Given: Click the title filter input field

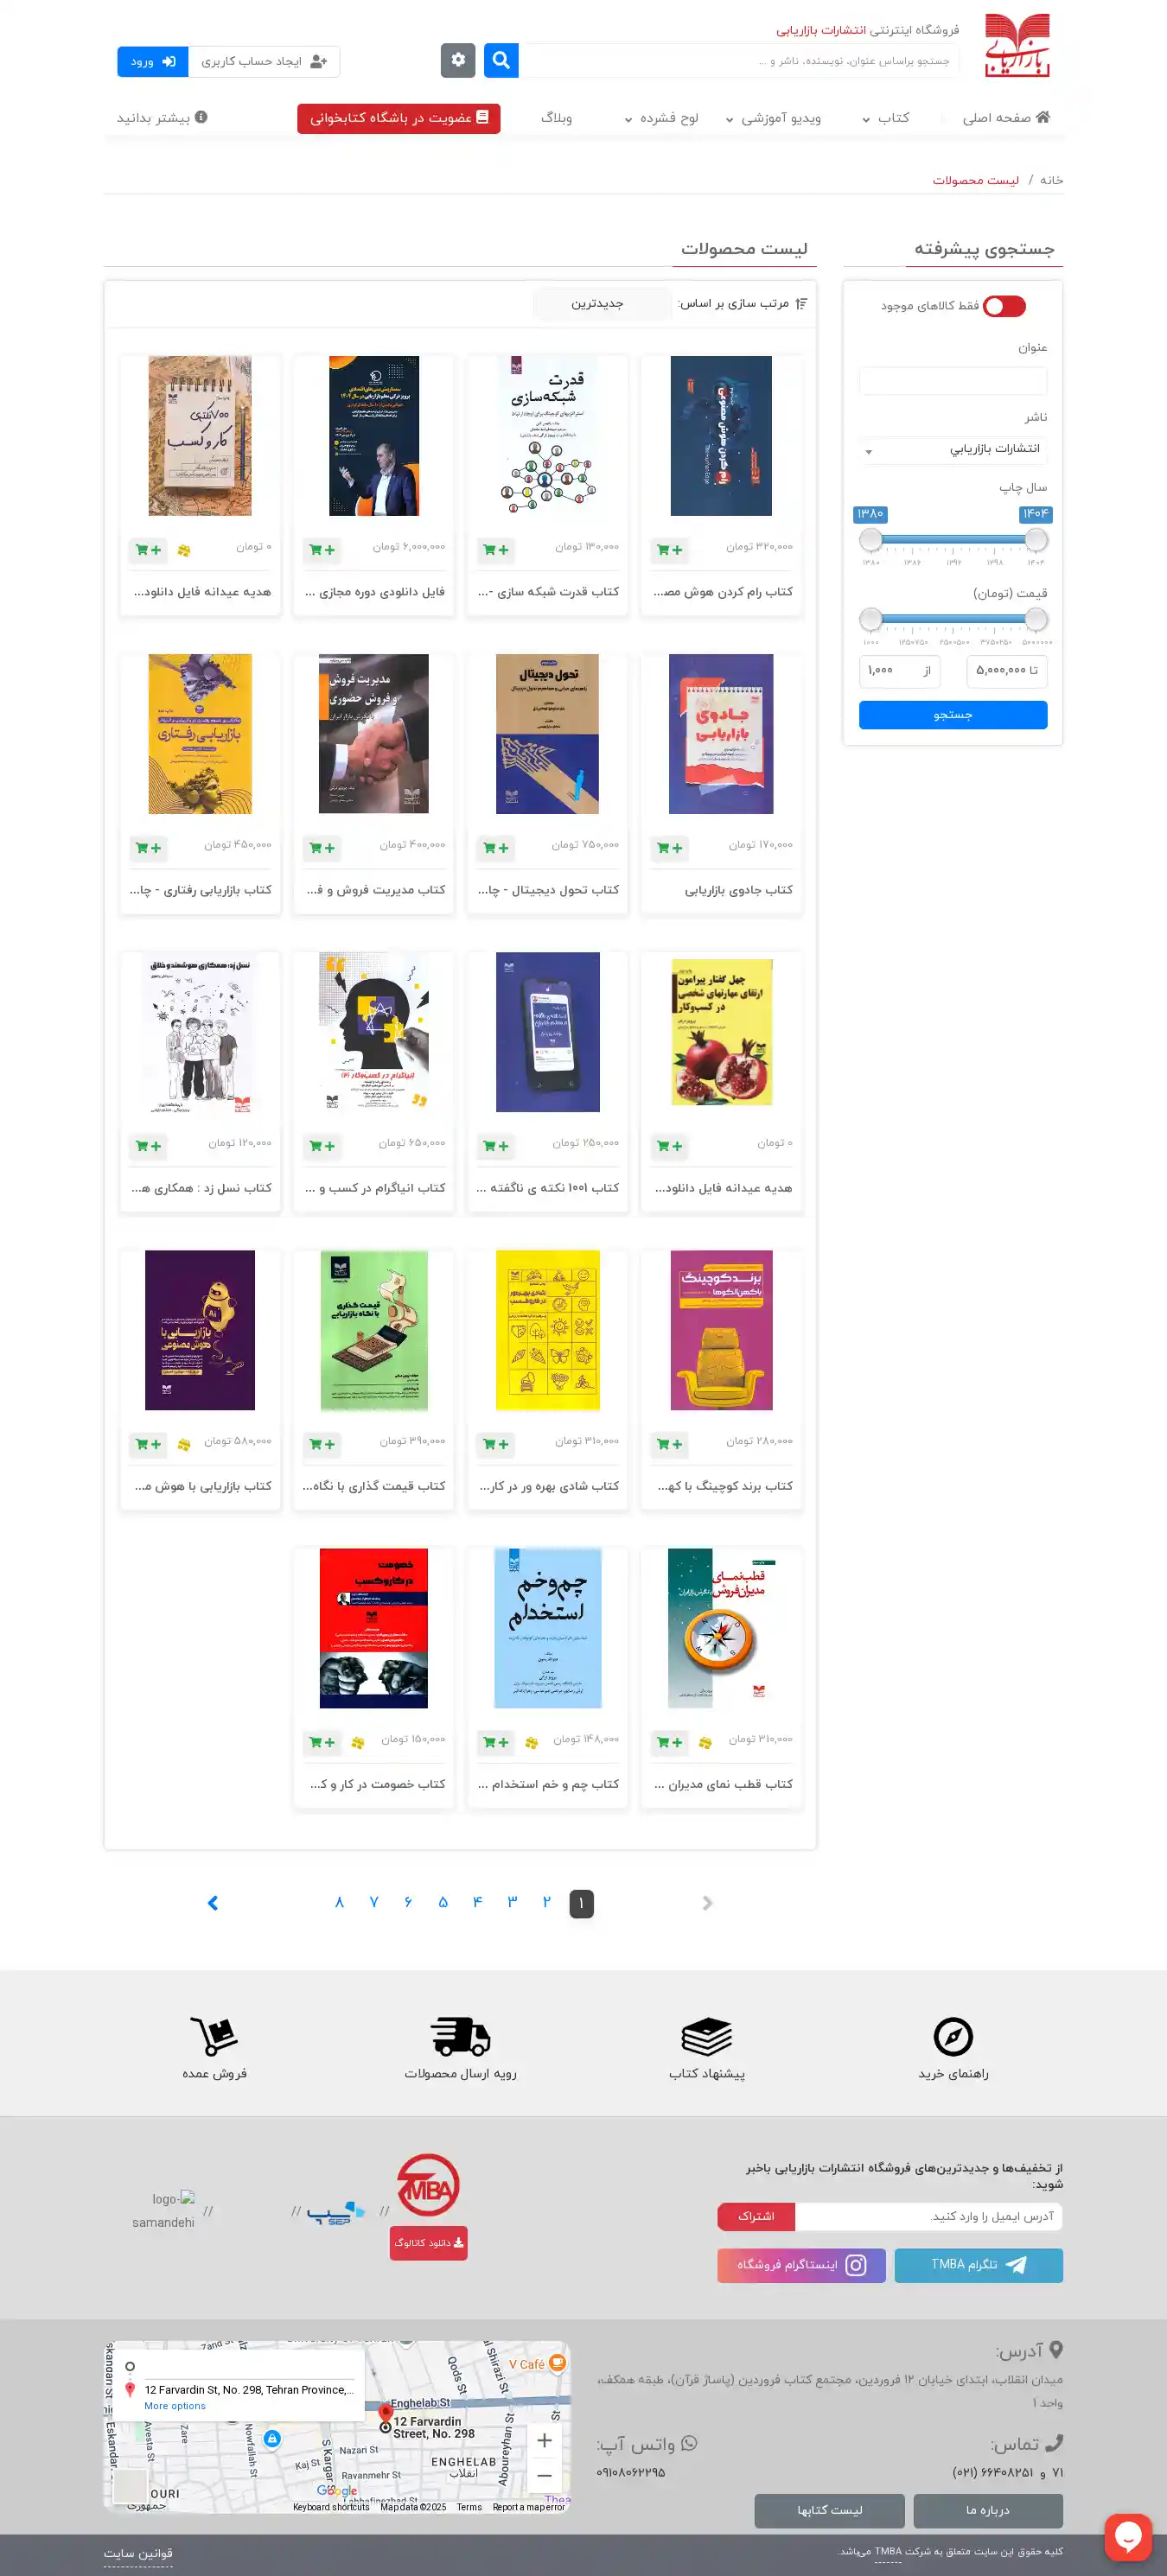Looking at the screenshot, I should (x=953, y=380).
